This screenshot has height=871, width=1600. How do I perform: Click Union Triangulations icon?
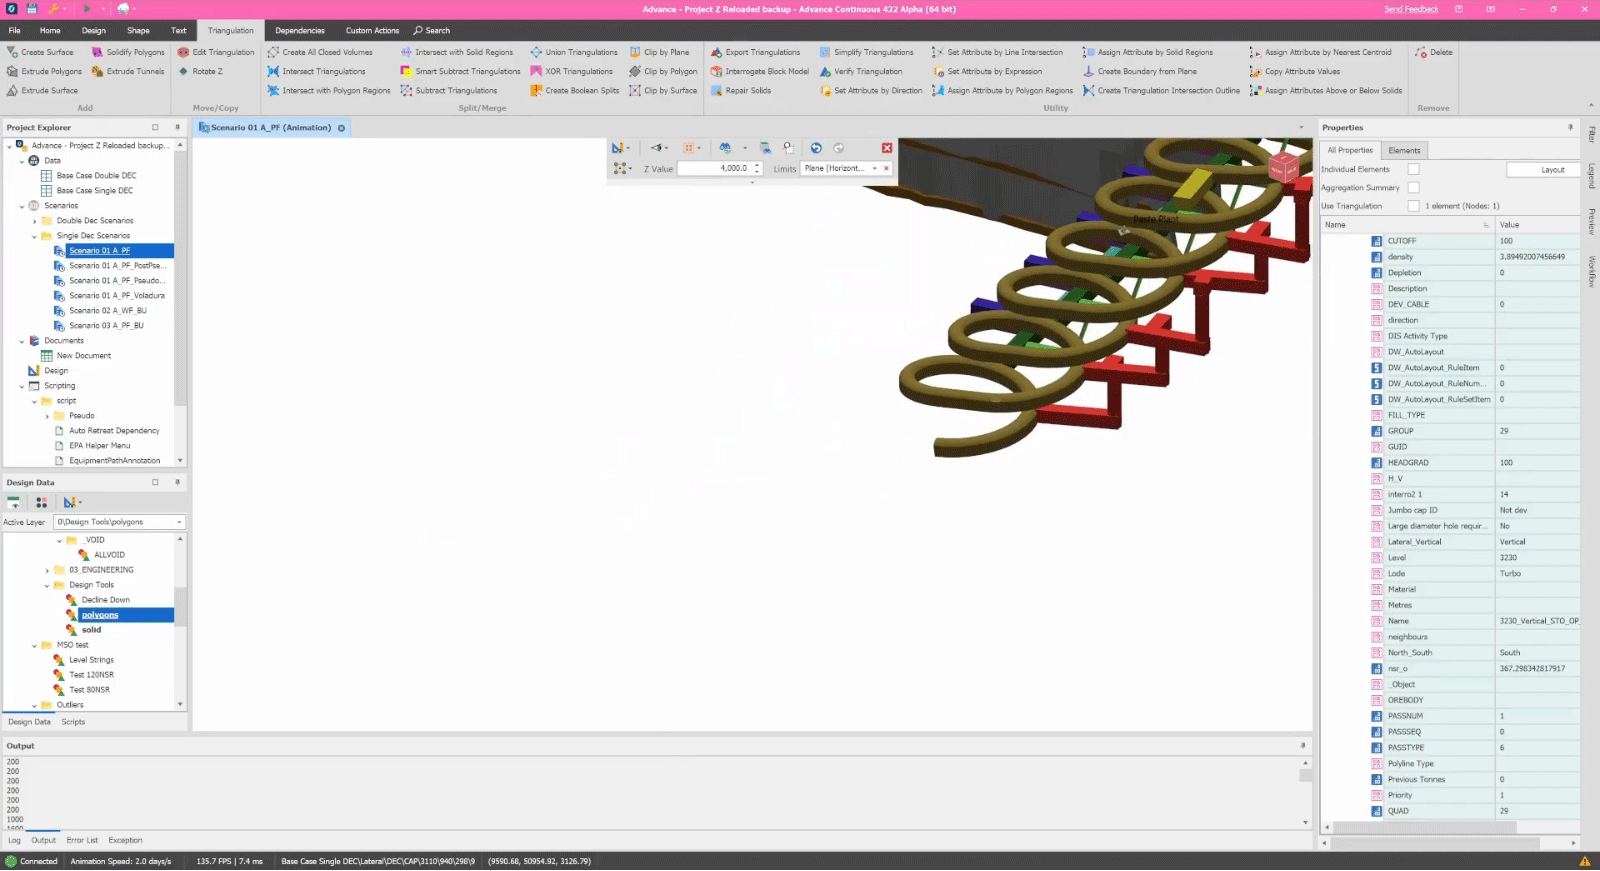(536, 52)
